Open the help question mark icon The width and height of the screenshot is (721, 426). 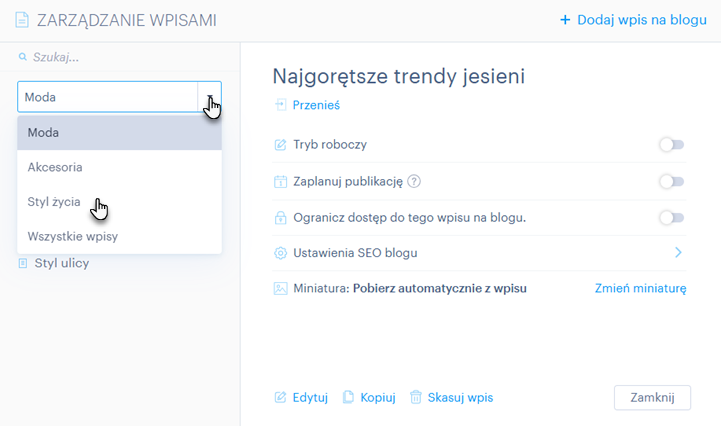(x=414, y=181)
